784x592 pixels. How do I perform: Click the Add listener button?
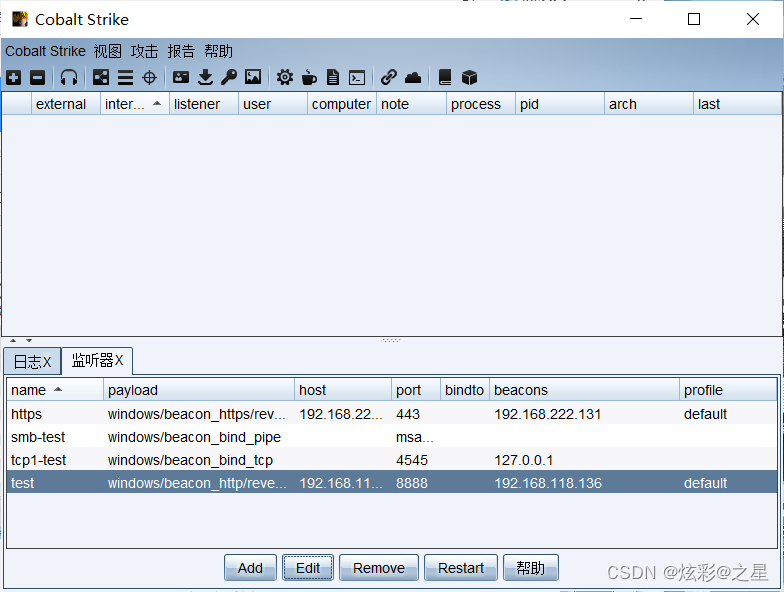point(250,568)
